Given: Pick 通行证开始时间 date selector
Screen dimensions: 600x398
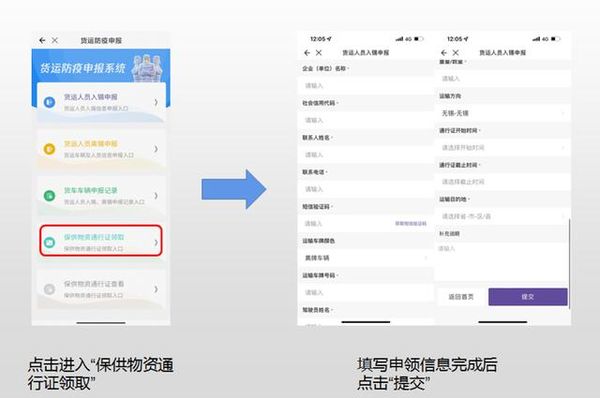Looking at the screenshot, I should (503, 148).
